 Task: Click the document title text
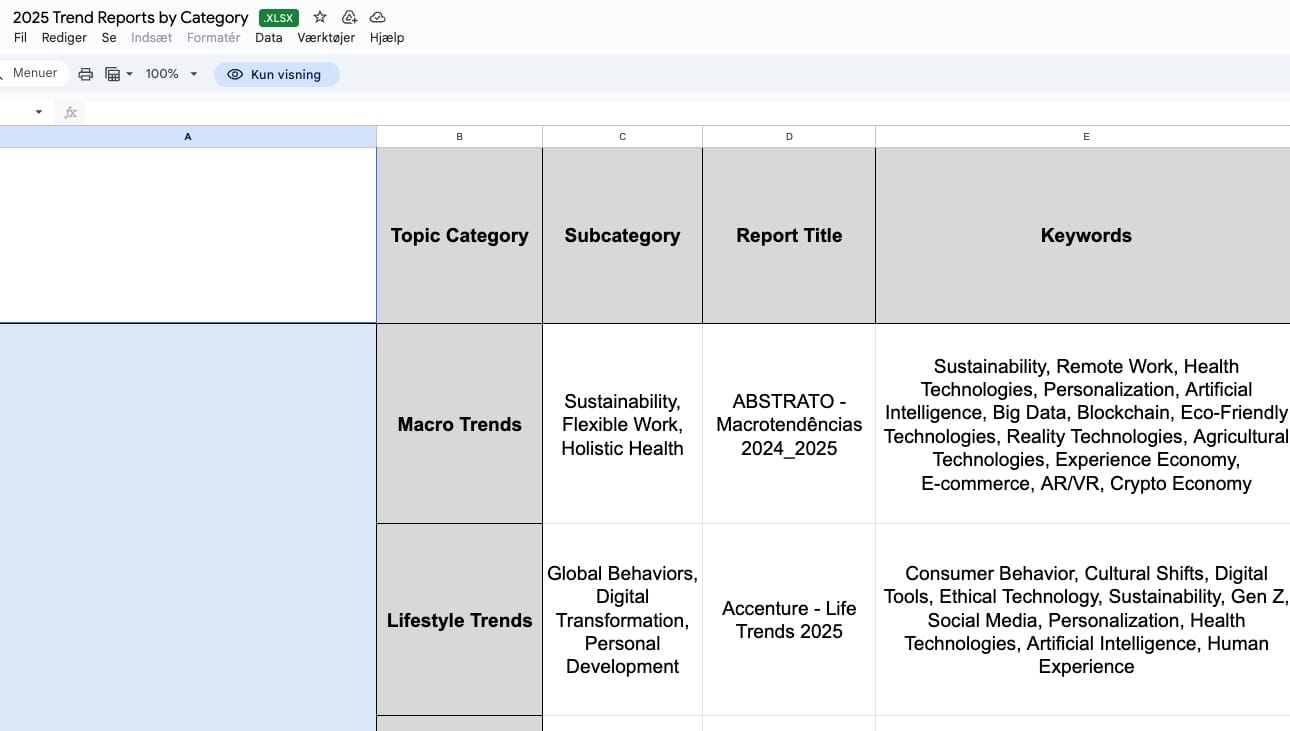click(x=130, y=17)
